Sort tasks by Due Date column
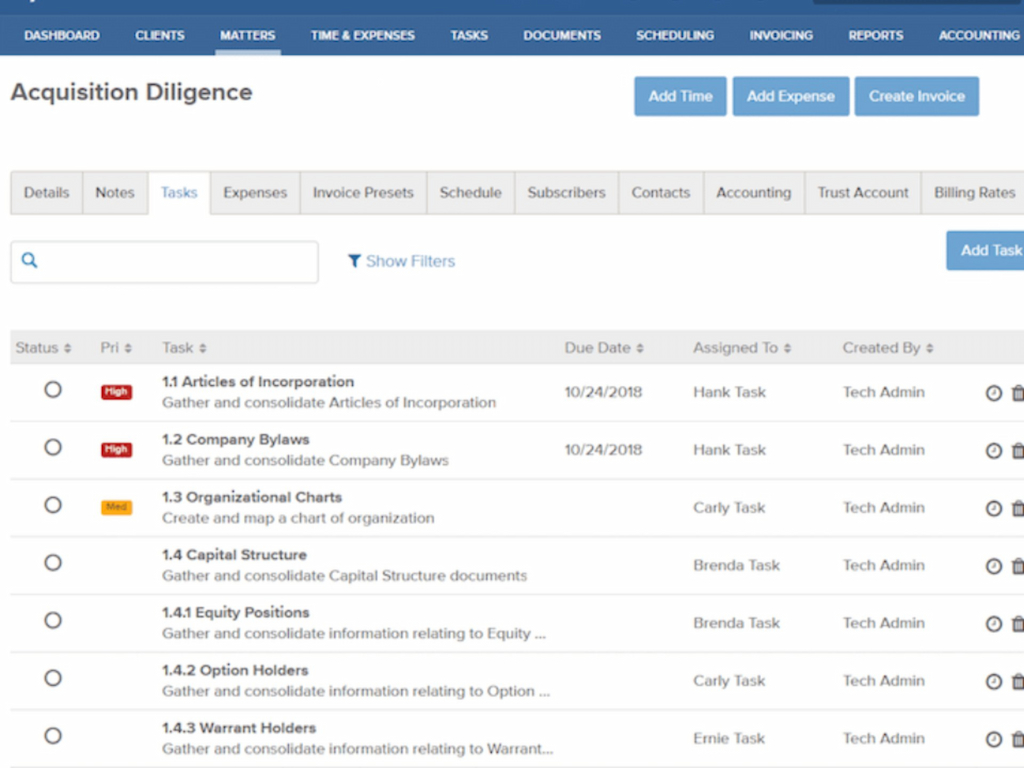Viewport: 1024px width, 768px height. [604, 348]
